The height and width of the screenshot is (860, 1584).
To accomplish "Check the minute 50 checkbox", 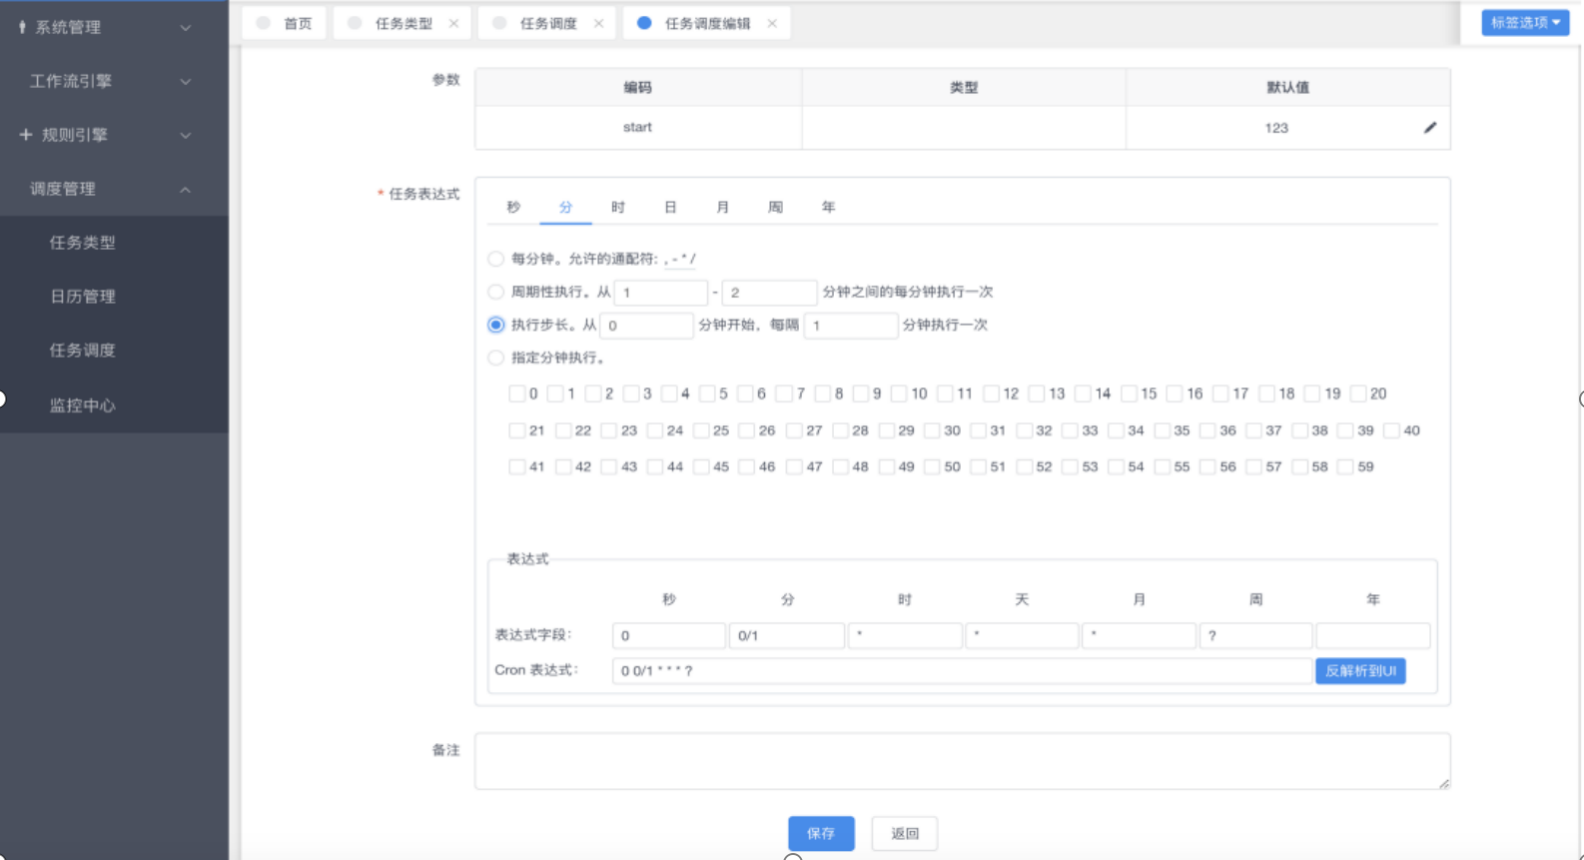I will click(932, 467).
